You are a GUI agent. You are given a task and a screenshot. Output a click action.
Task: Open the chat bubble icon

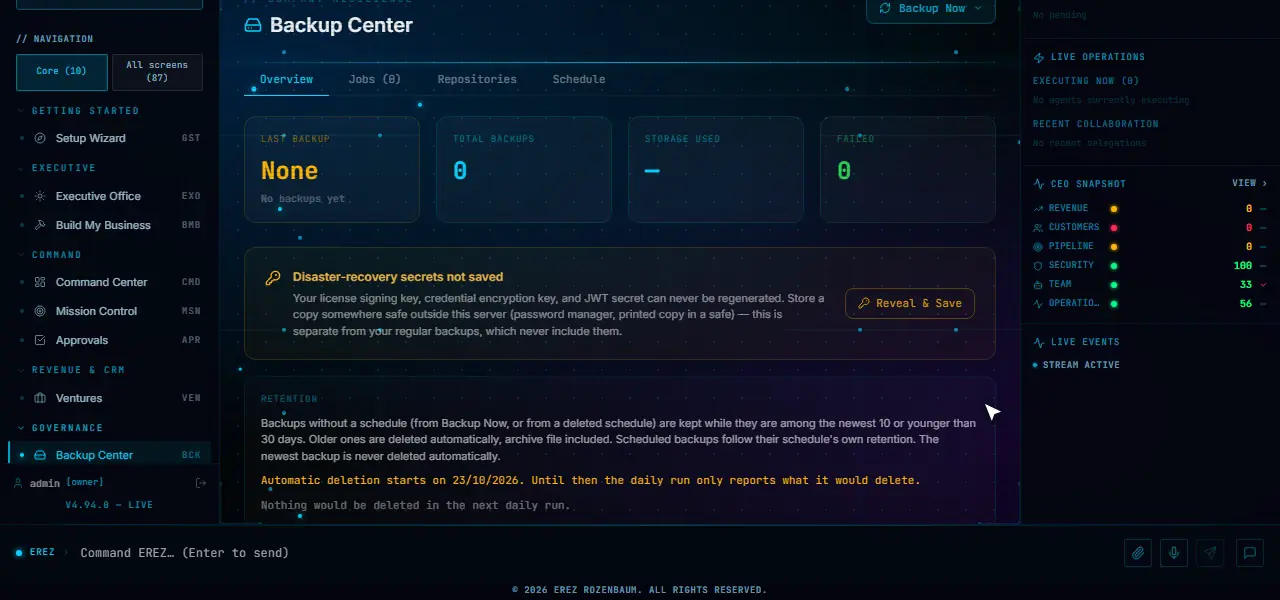pos(1249,553)
